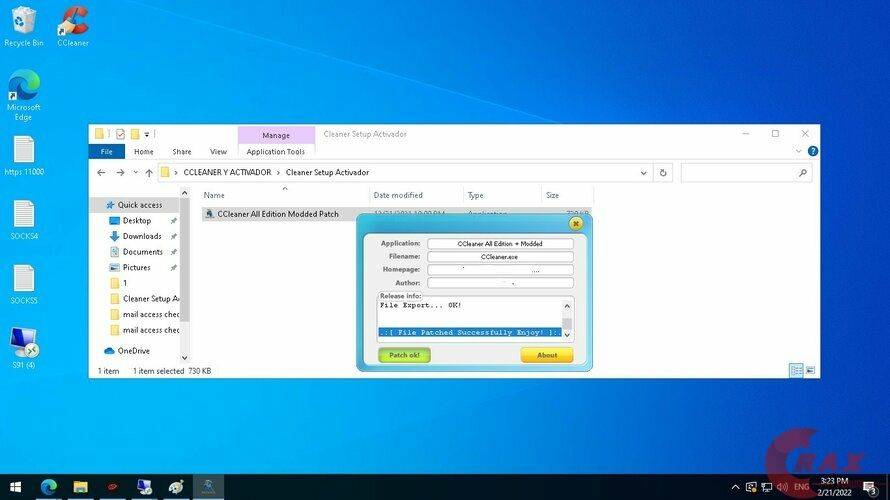Sort files by the Size column
Screen dimensions: 890x500
pyautogui.click(x=567, y=195)
